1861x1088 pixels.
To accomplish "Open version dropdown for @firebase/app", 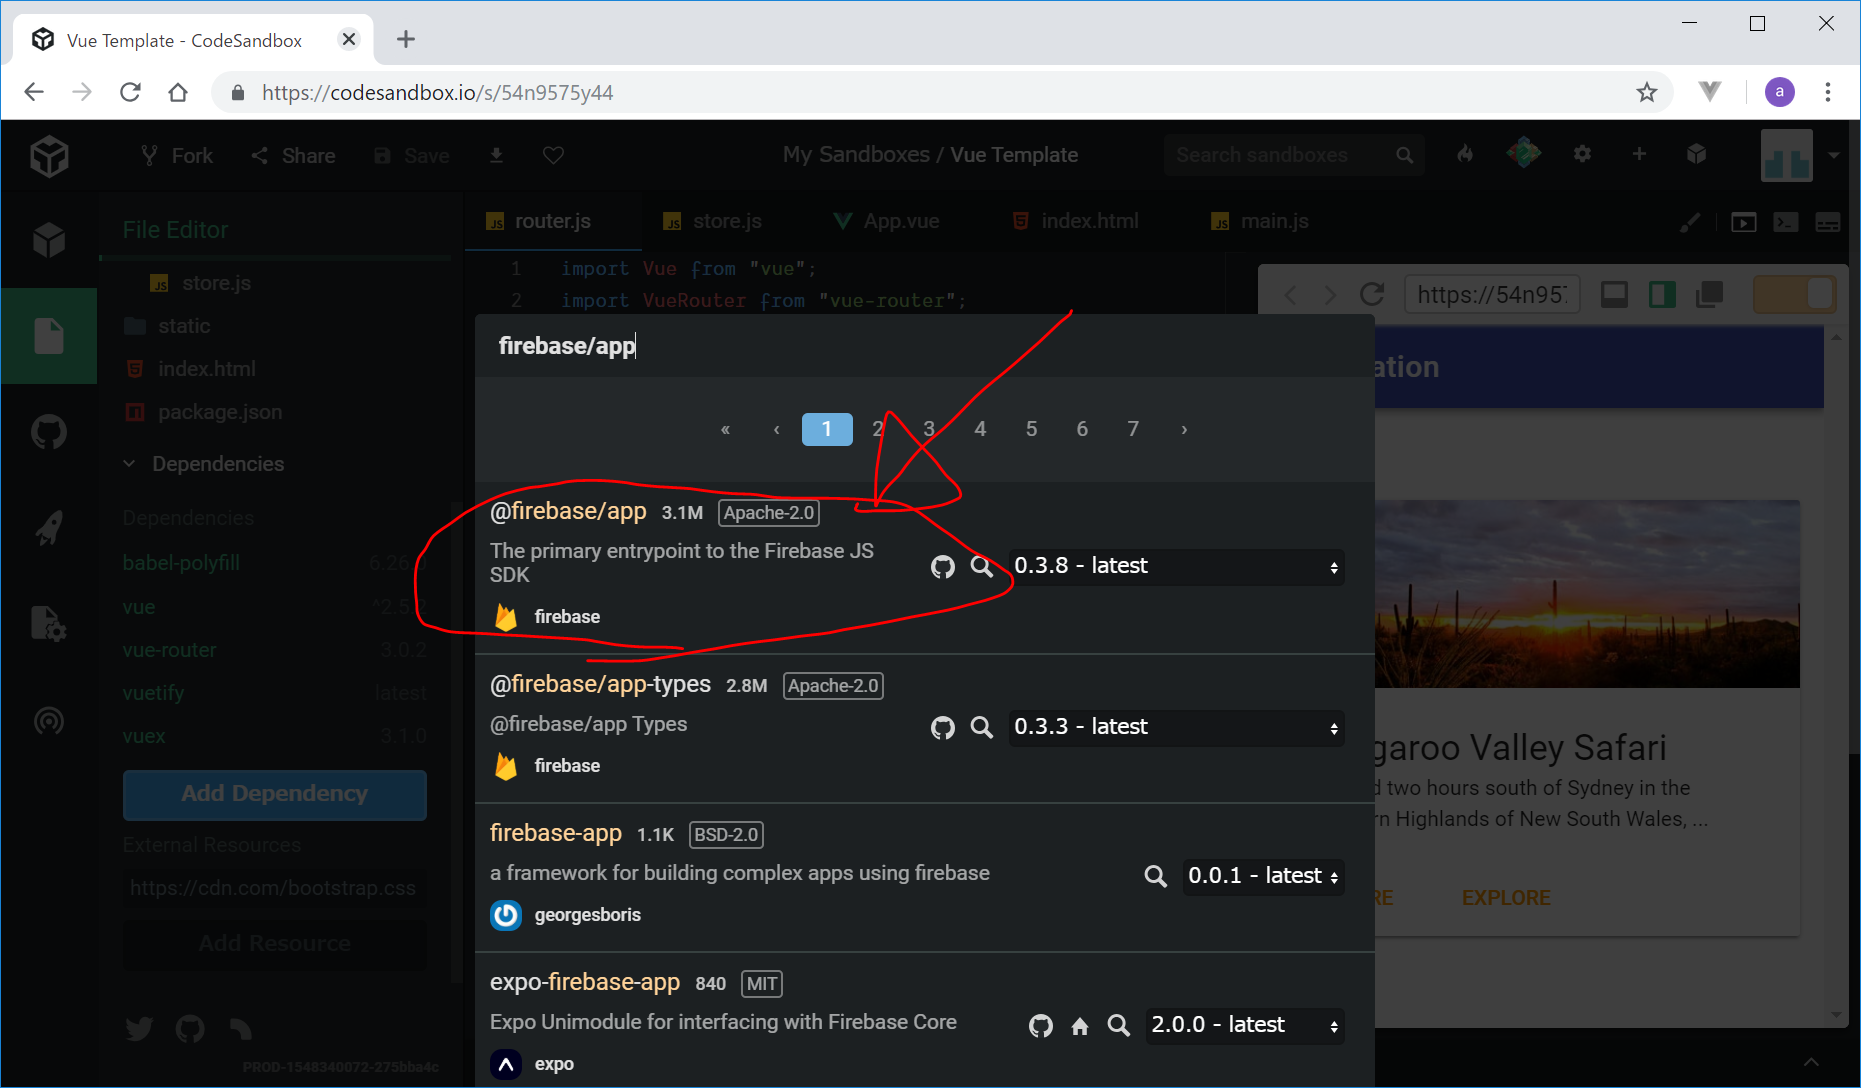I will (1176, 567).
